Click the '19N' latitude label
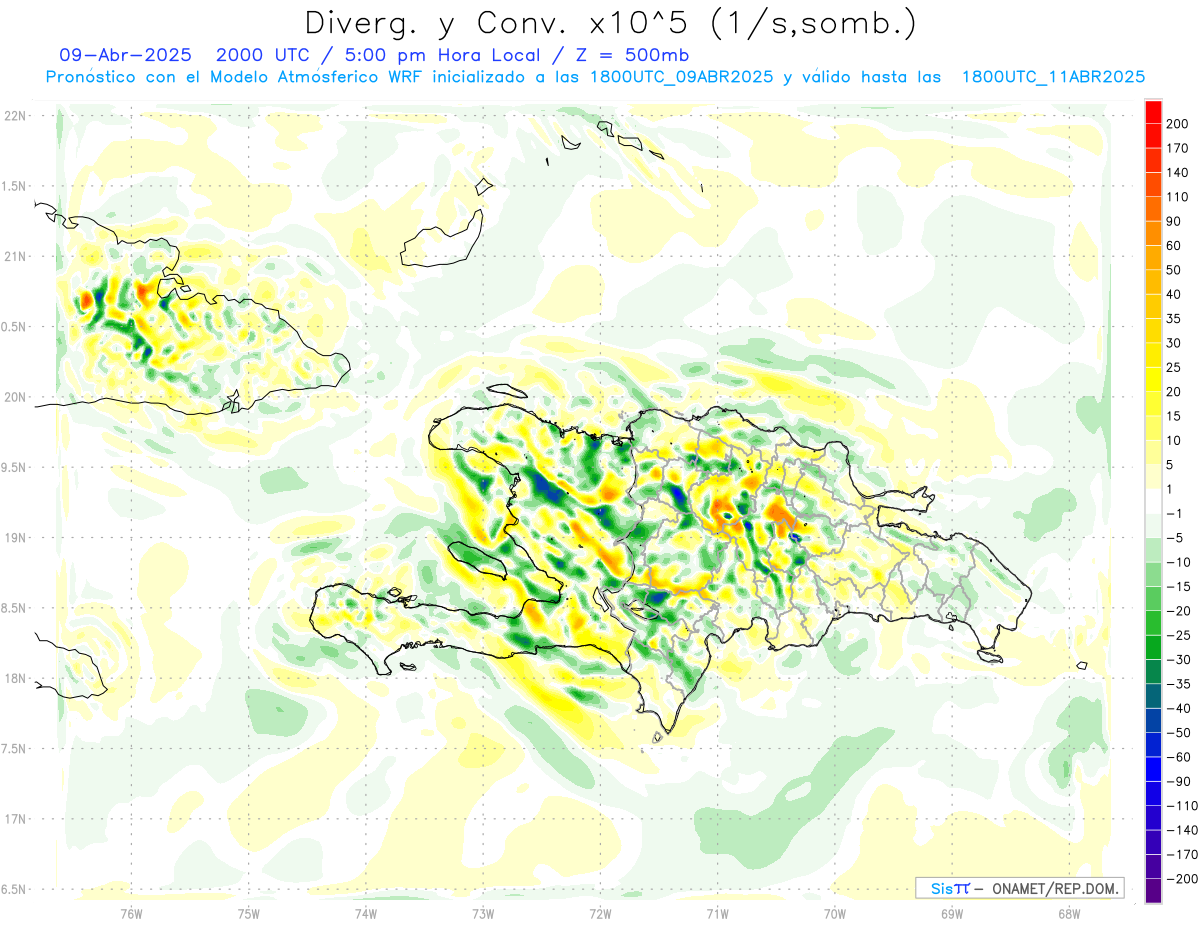 15,538
